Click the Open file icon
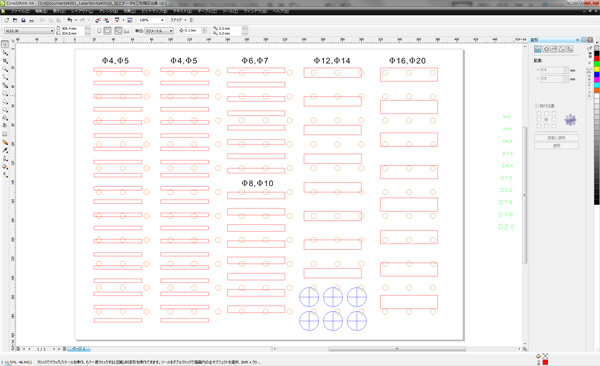Viewport: 600px width, 366px height. click(15, 20)
